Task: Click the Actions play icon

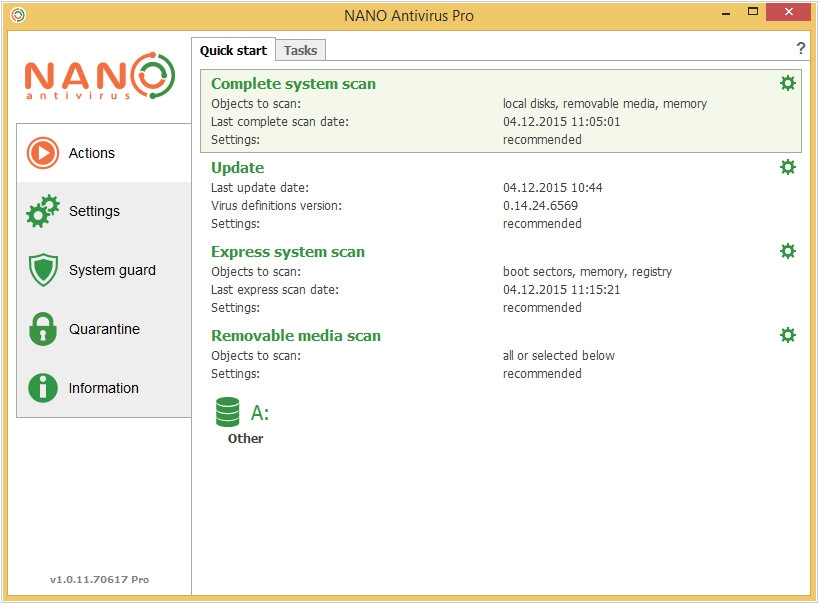Action: (x=43, y=153)
